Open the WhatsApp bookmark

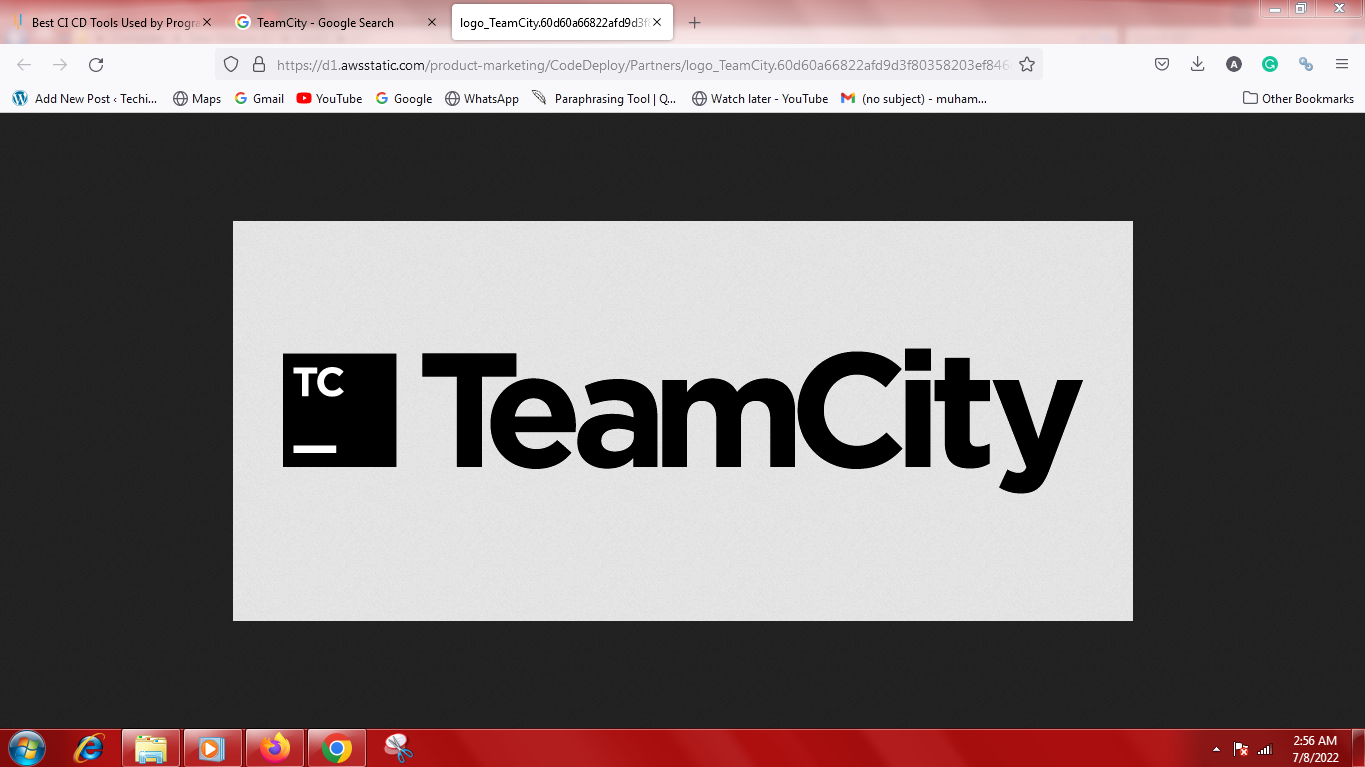pos(482,98)
